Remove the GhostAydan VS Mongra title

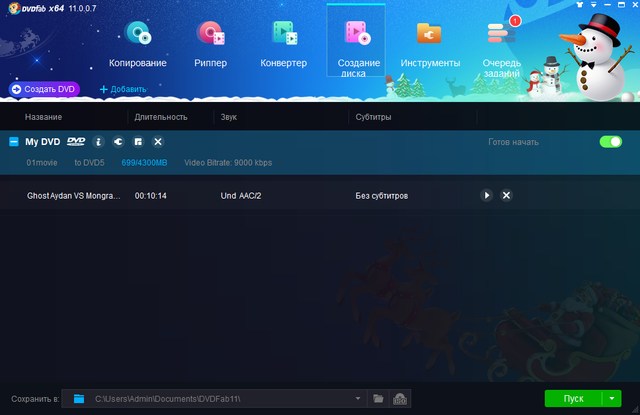[507, 195]
